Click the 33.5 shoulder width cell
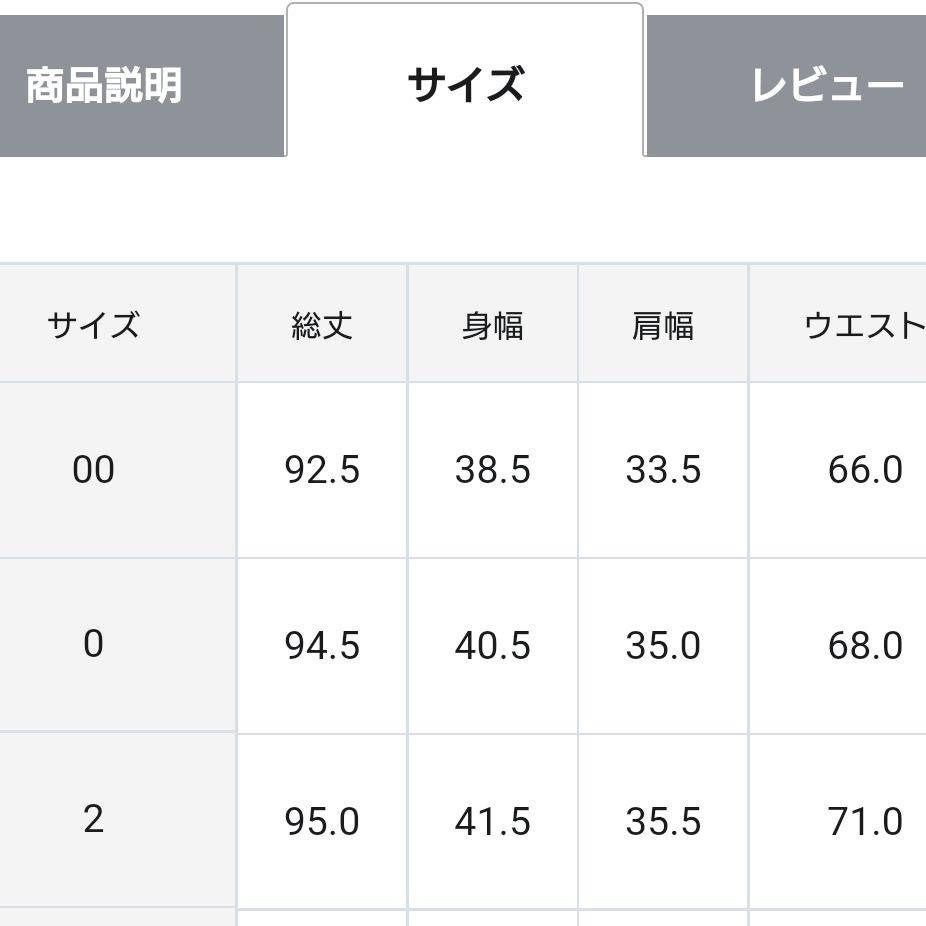The height and width of the screenshot is (926, 926). click(663, 470)
